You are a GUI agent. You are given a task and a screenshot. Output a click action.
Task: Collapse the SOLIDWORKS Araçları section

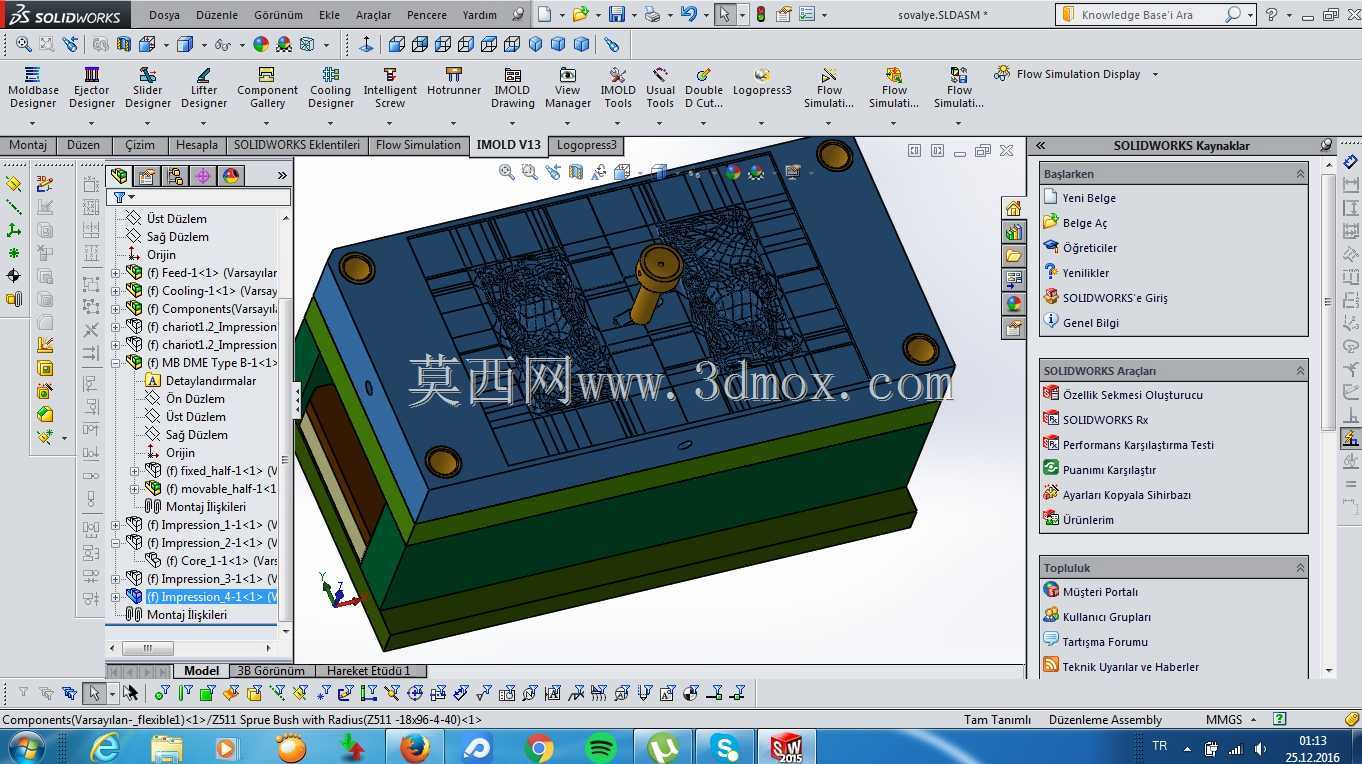click(x=1300, y=371)
